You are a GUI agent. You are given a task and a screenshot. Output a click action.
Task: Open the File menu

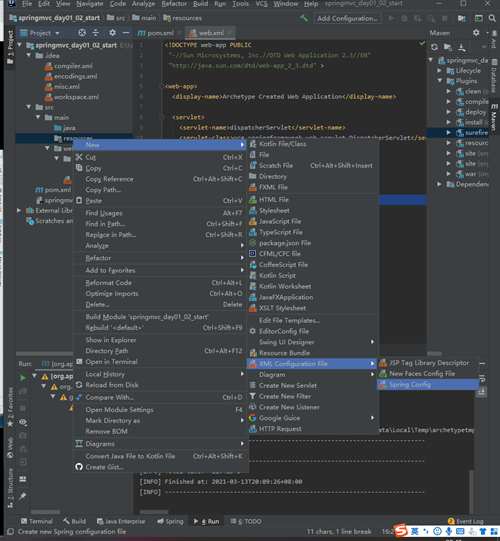tap(27, 4)
